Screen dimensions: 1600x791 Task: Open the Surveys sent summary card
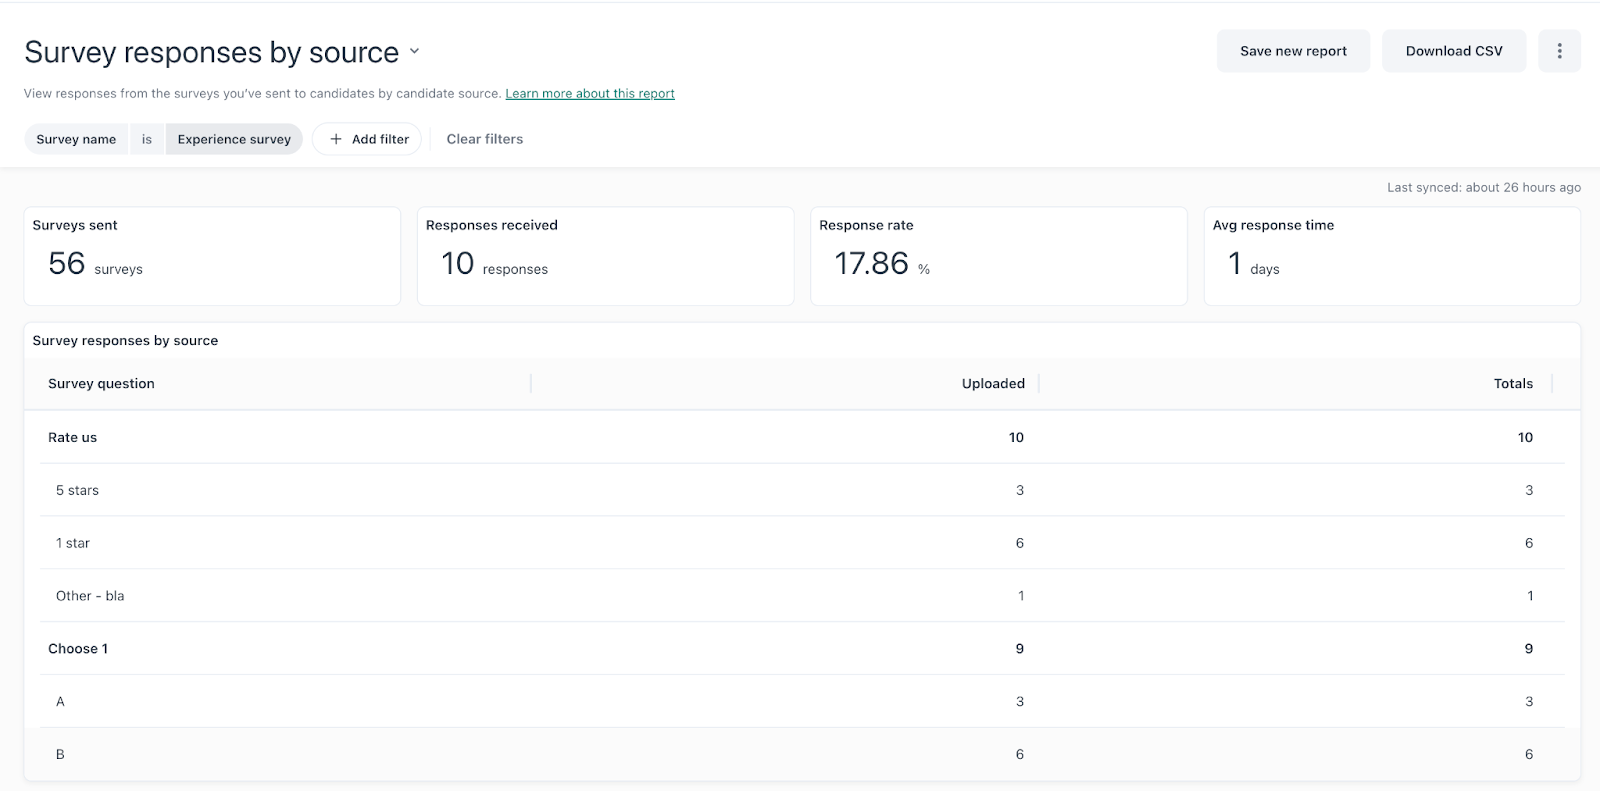tap(212, 256)
